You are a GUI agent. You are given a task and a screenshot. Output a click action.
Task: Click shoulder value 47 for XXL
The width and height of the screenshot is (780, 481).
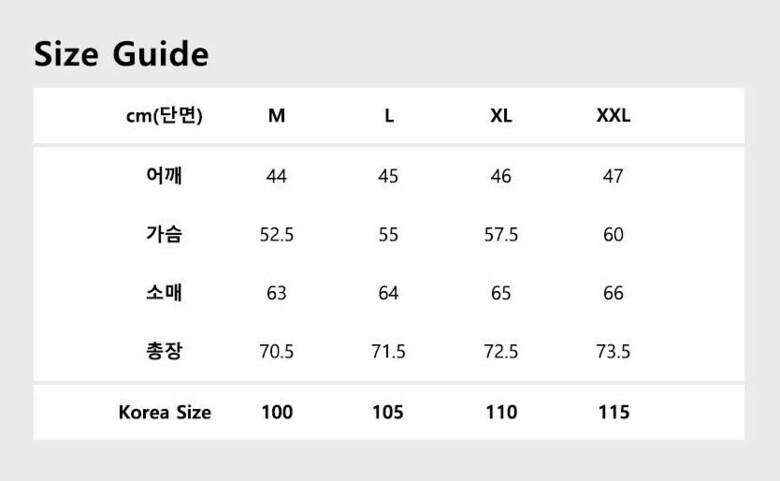[x=613, y=177]
